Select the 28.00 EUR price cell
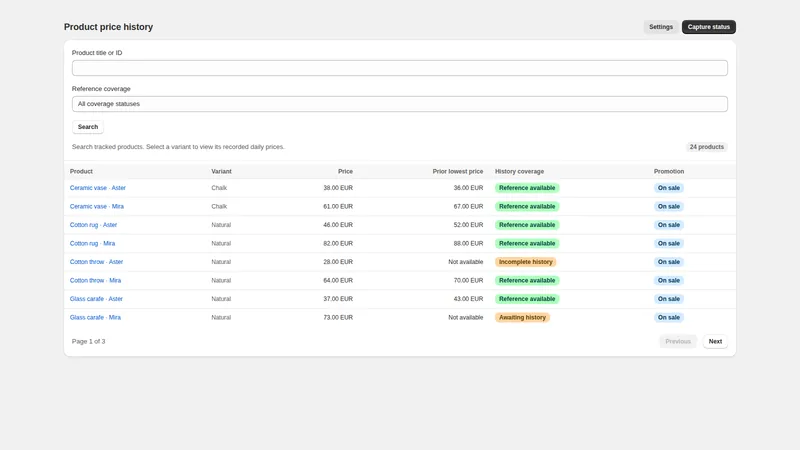 coord(338,262)
